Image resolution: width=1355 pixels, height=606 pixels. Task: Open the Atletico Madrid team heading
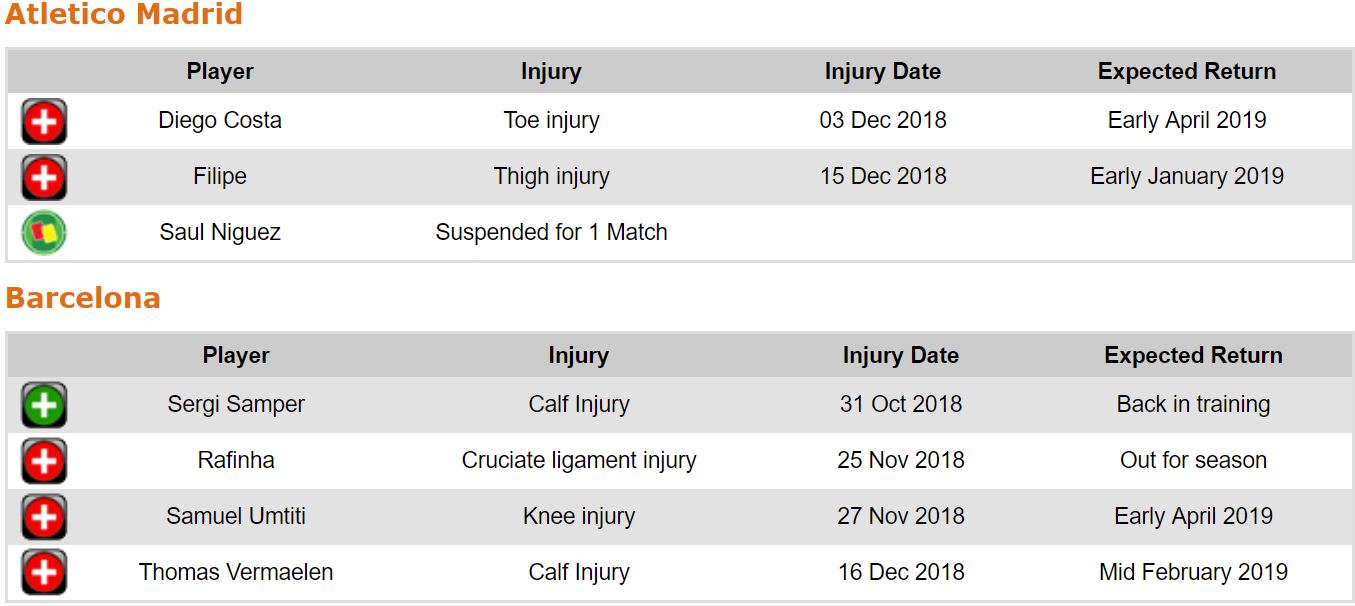pyautogui.click(x=124, y=15)
